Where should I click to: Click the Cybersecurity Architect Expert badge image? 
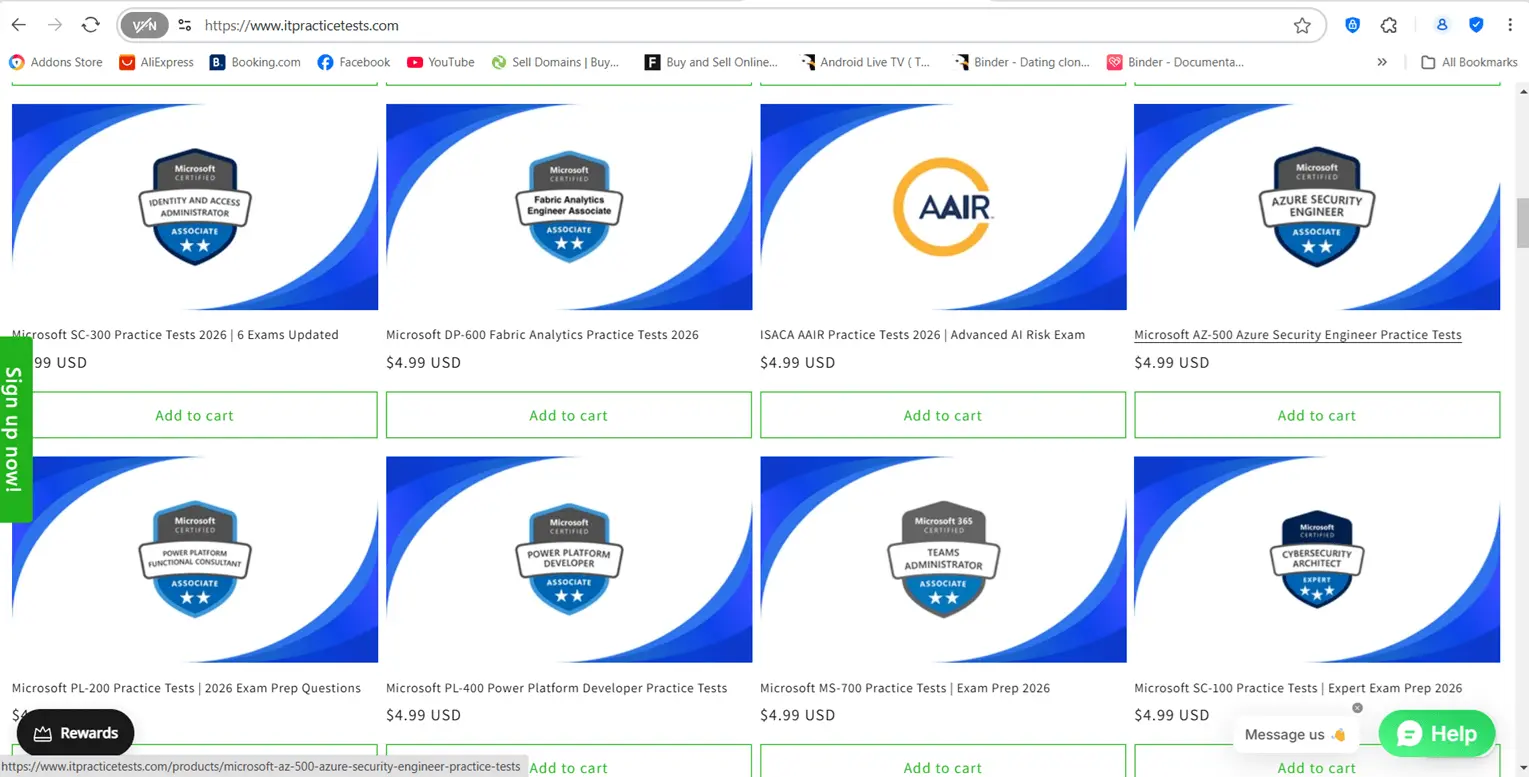(x=1317, y=560)
